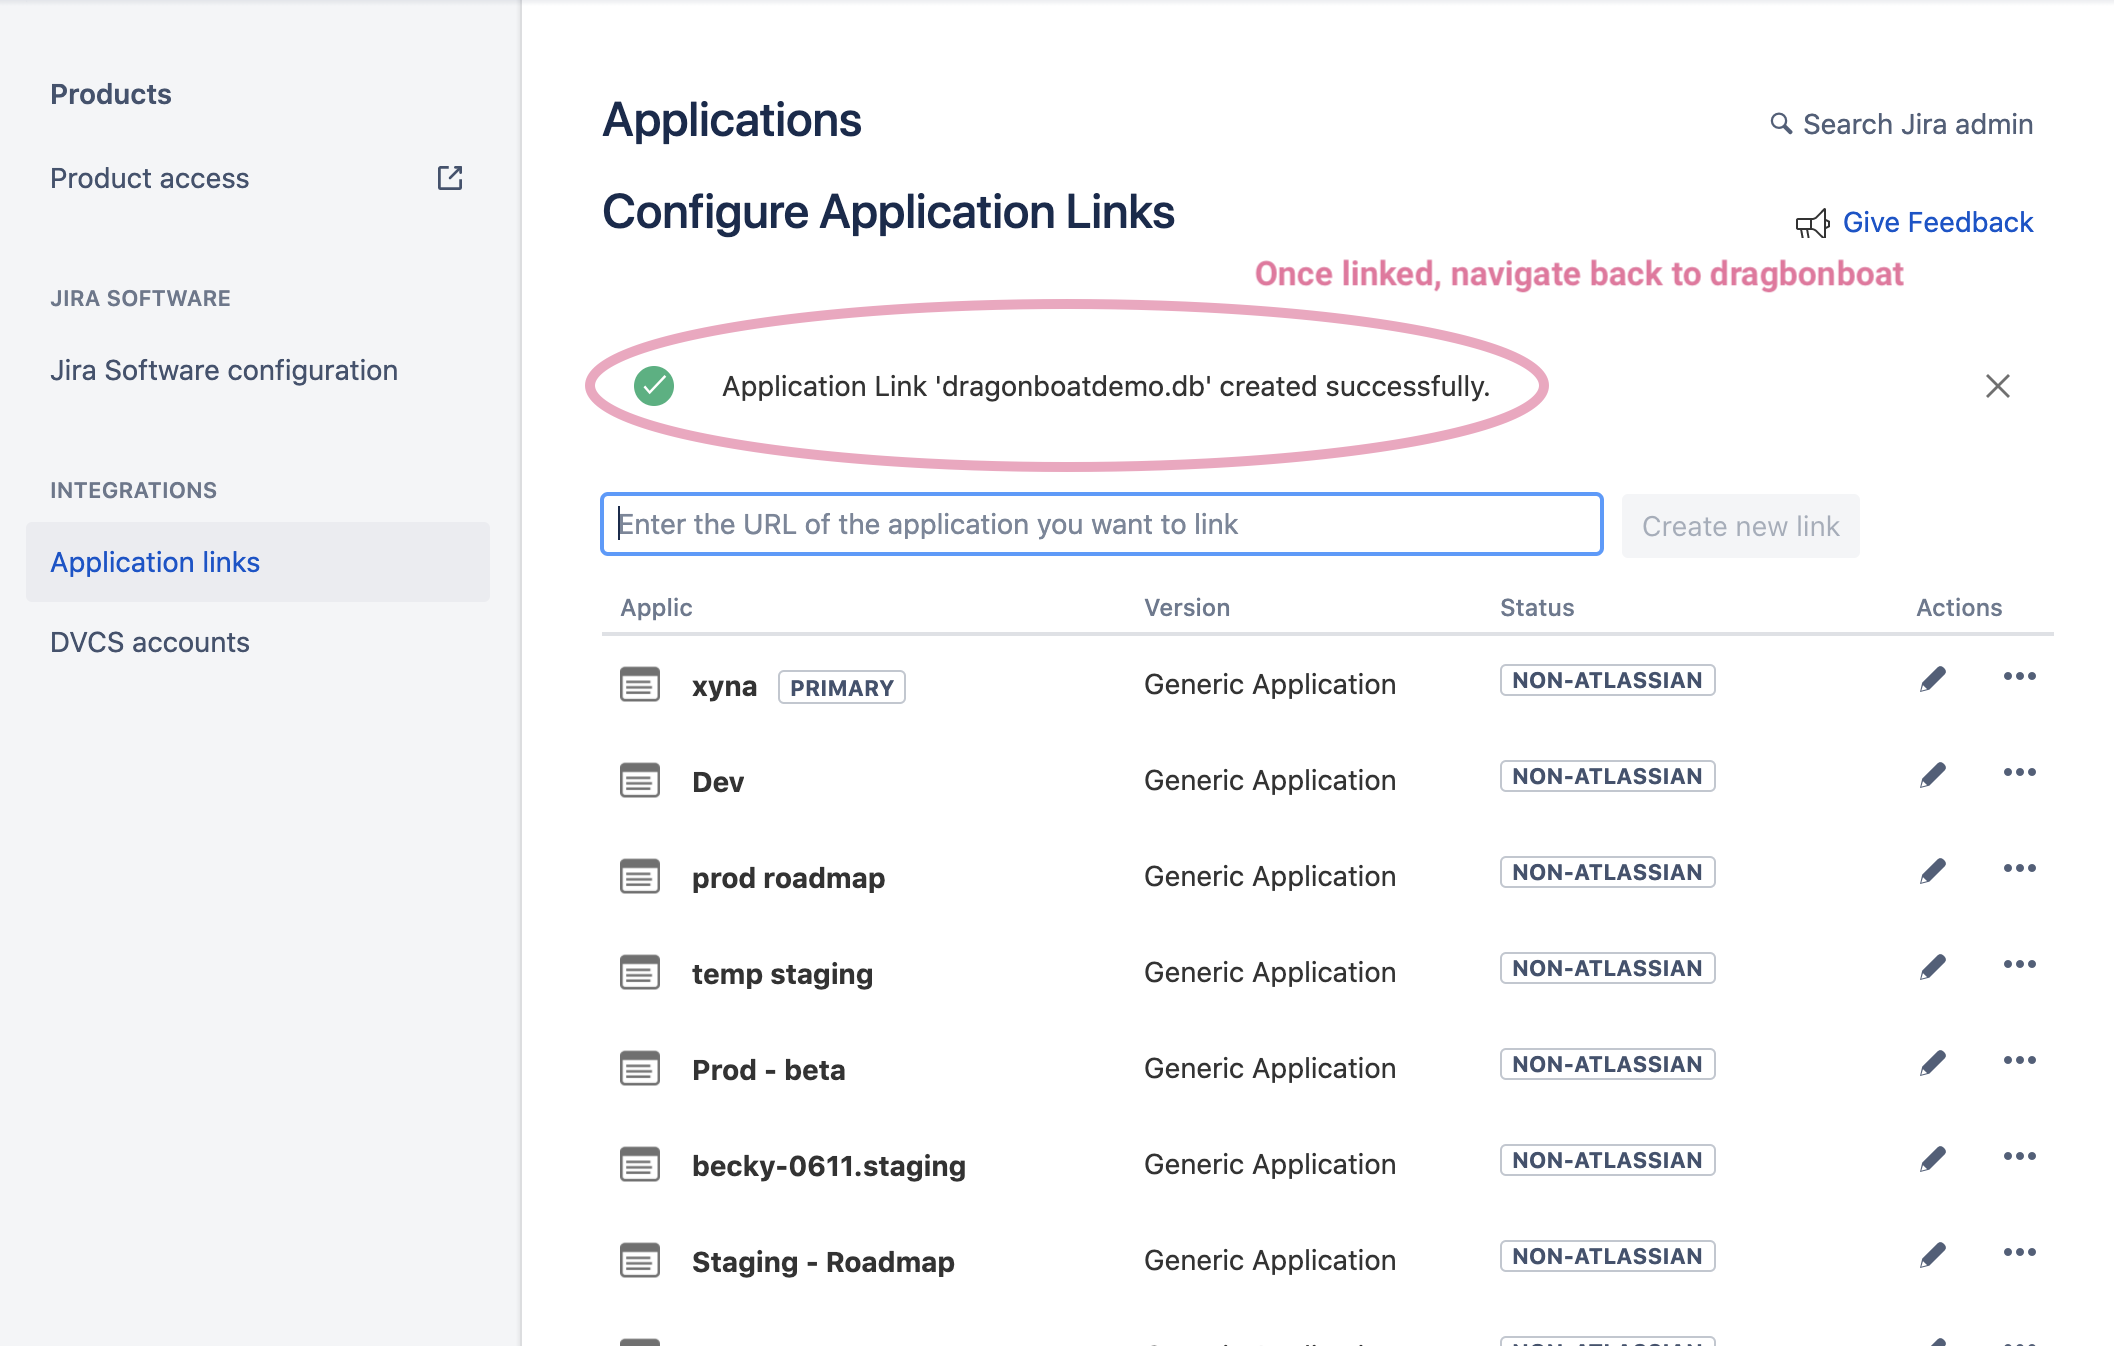Click the Staging - Roadmap application type icon
Viewport: 2114px width, 1346px height.
point(640,1261)
